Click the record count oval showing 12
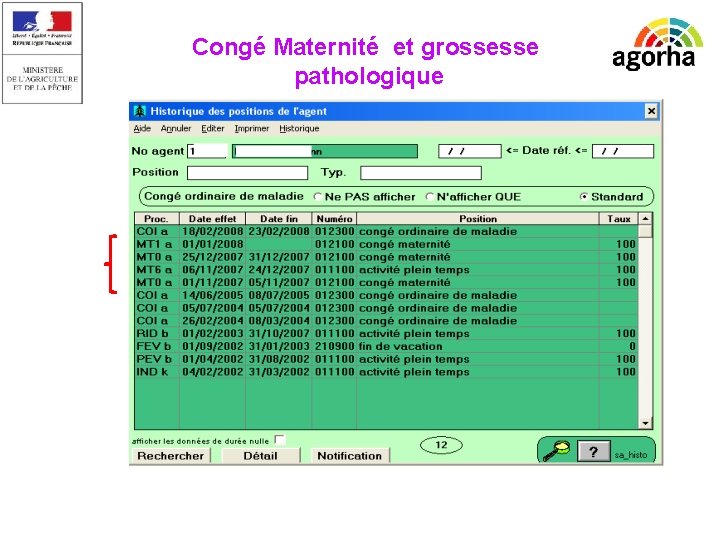 coord(441,444)
